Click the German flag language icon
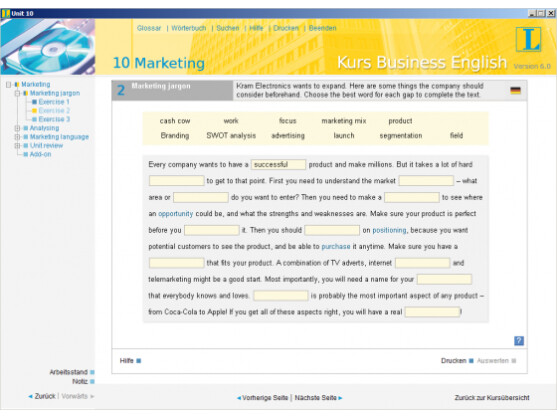This screenshot has width=557, height=418. click(x=515, y=91)
